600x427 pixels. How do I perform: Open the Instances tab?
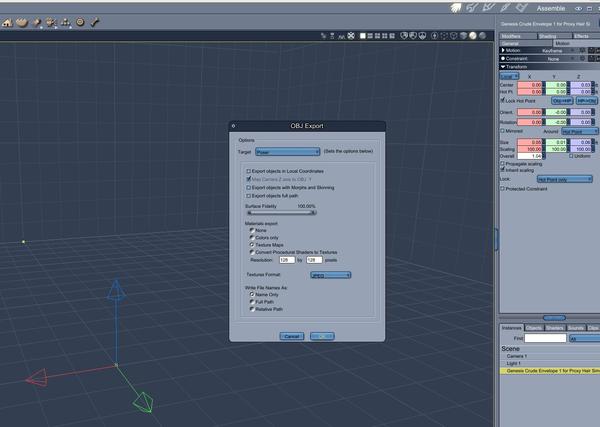512,328
